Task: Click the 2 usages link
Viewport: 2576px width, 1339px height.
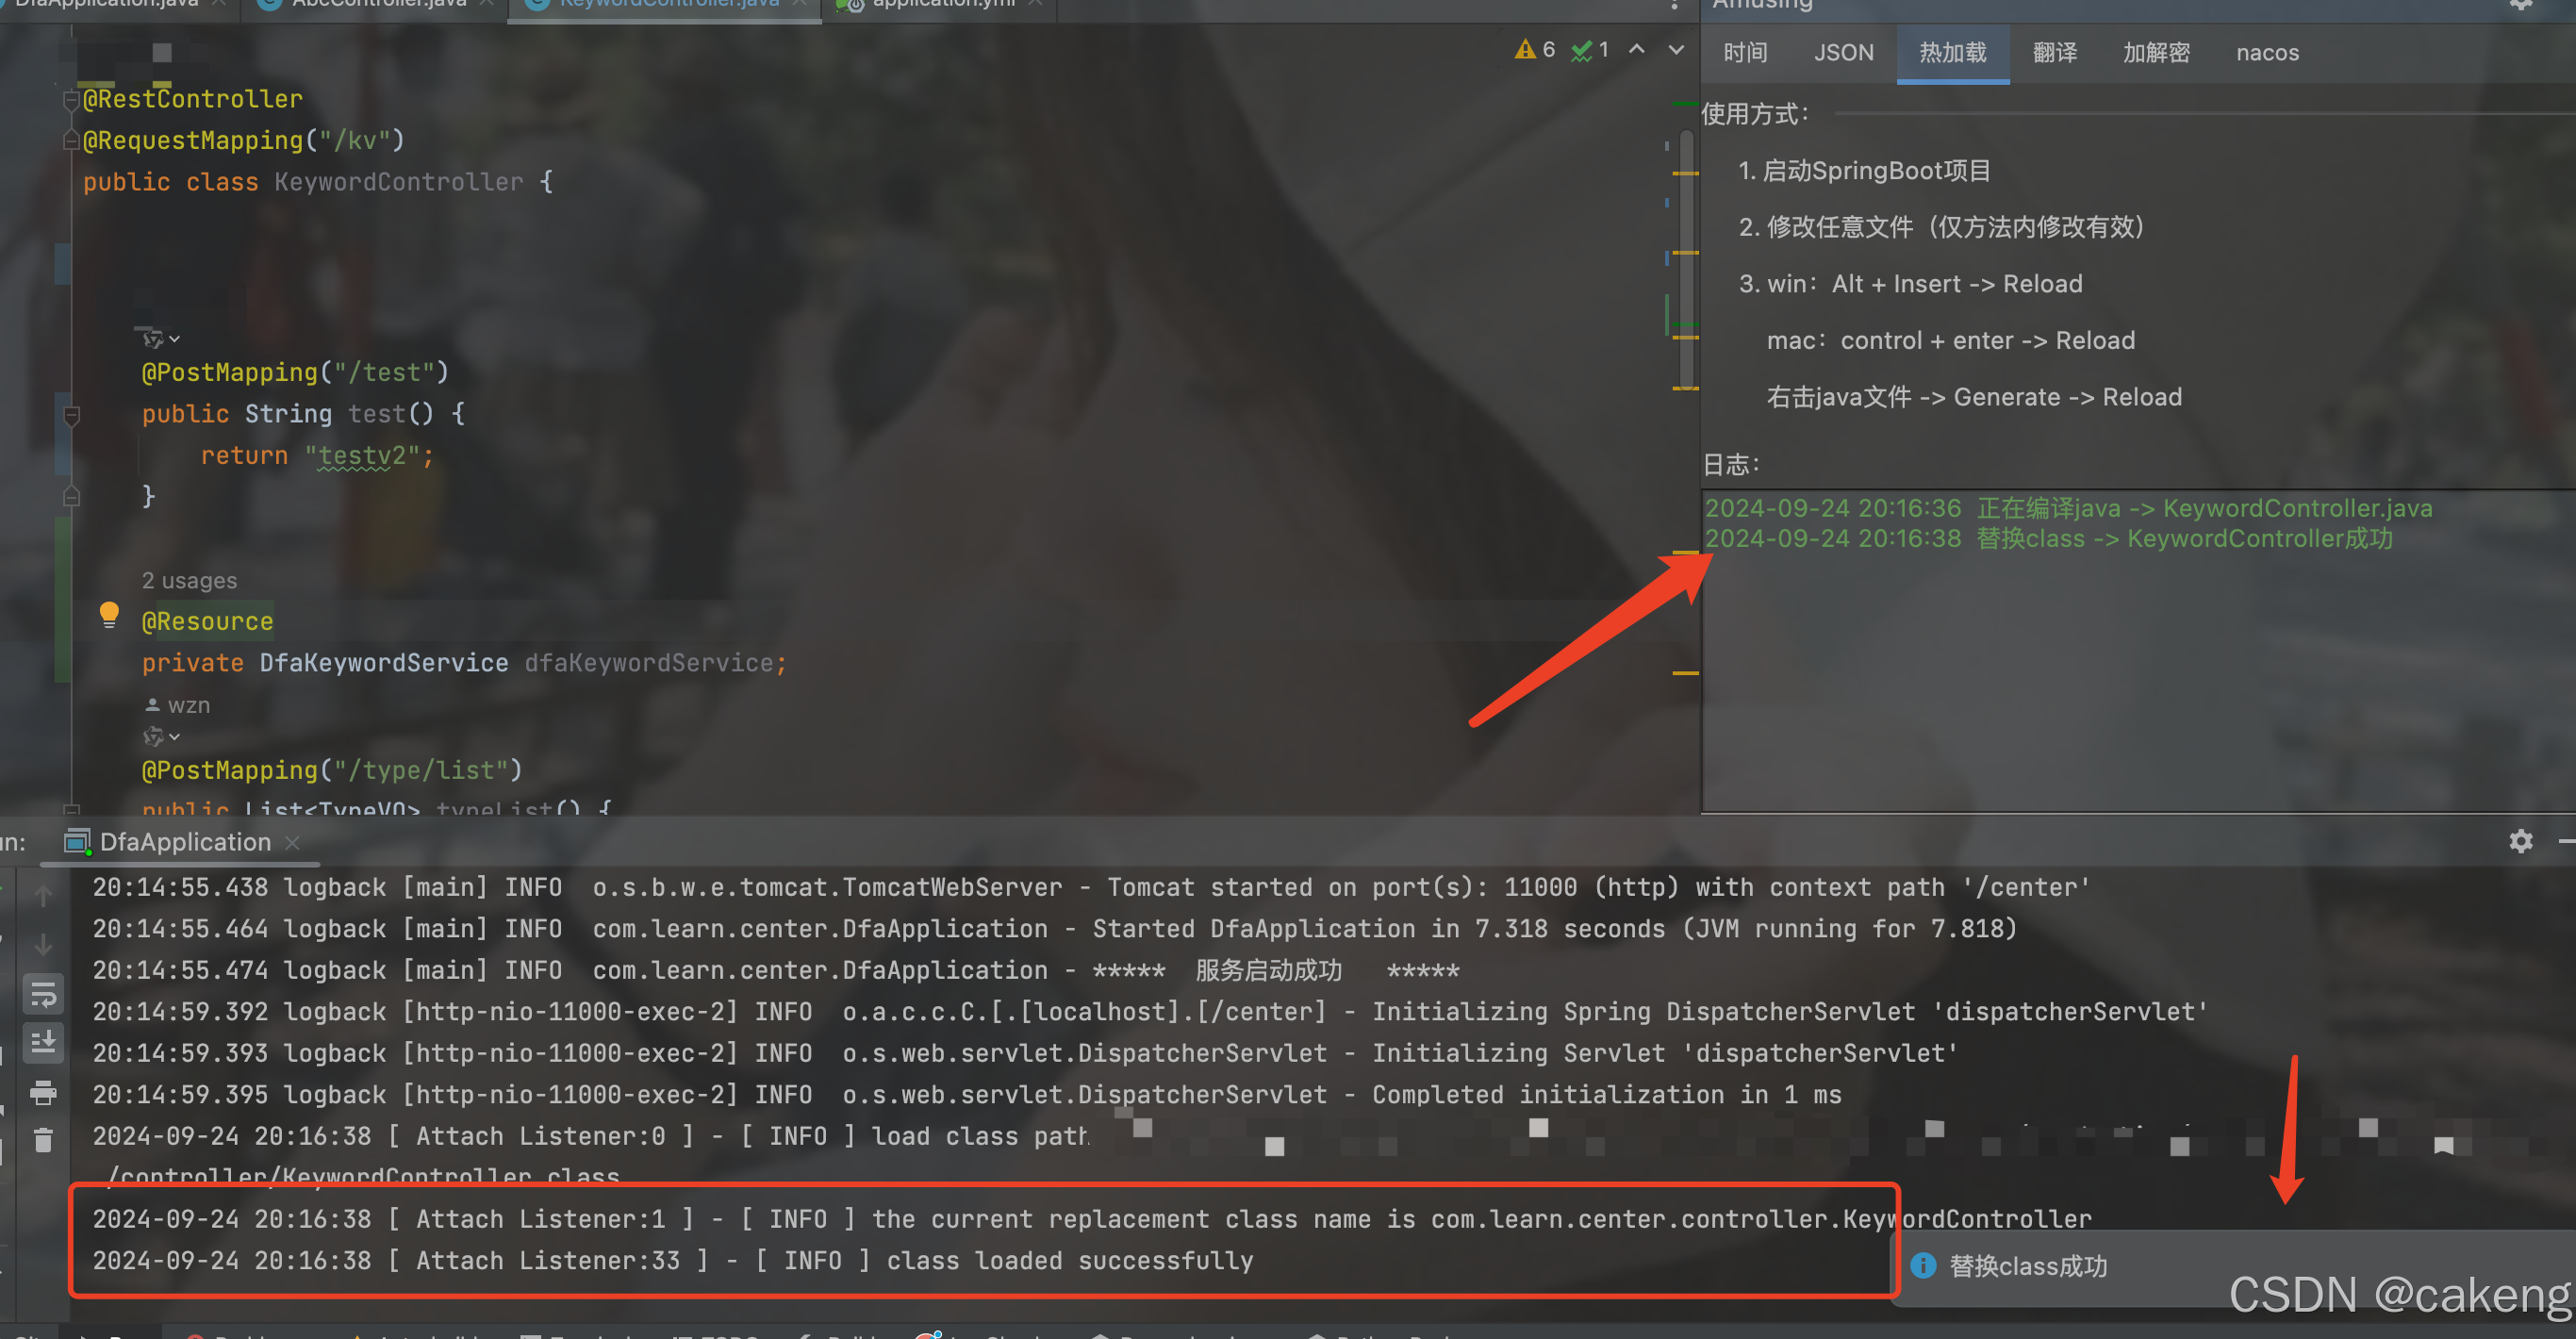Action: (189, 581)
